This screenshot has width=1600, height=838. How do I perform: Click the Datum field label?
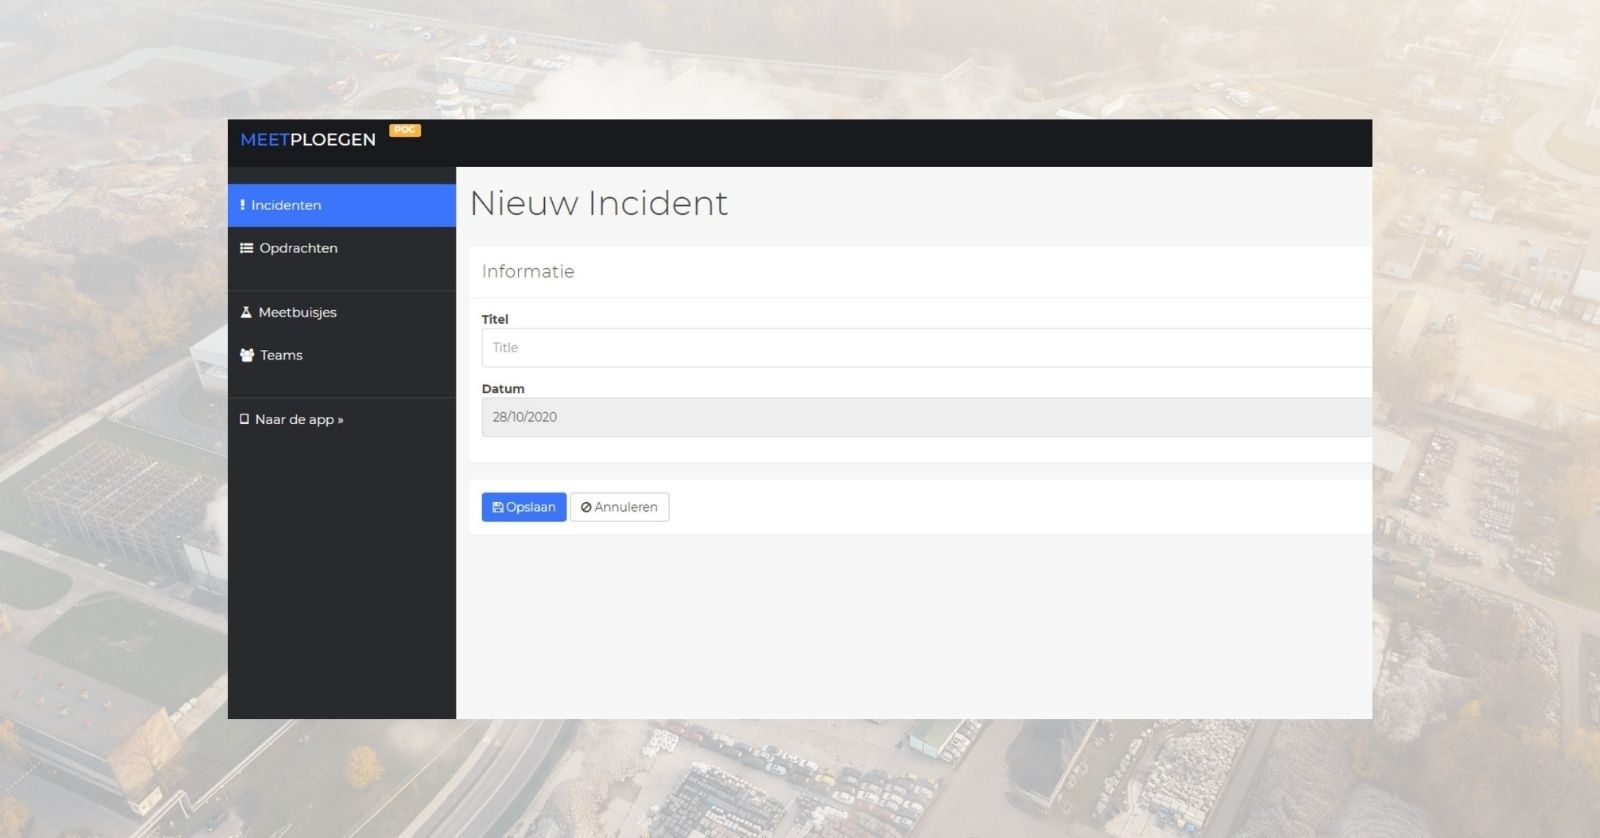pyautogui.click(x=503, y=388)
